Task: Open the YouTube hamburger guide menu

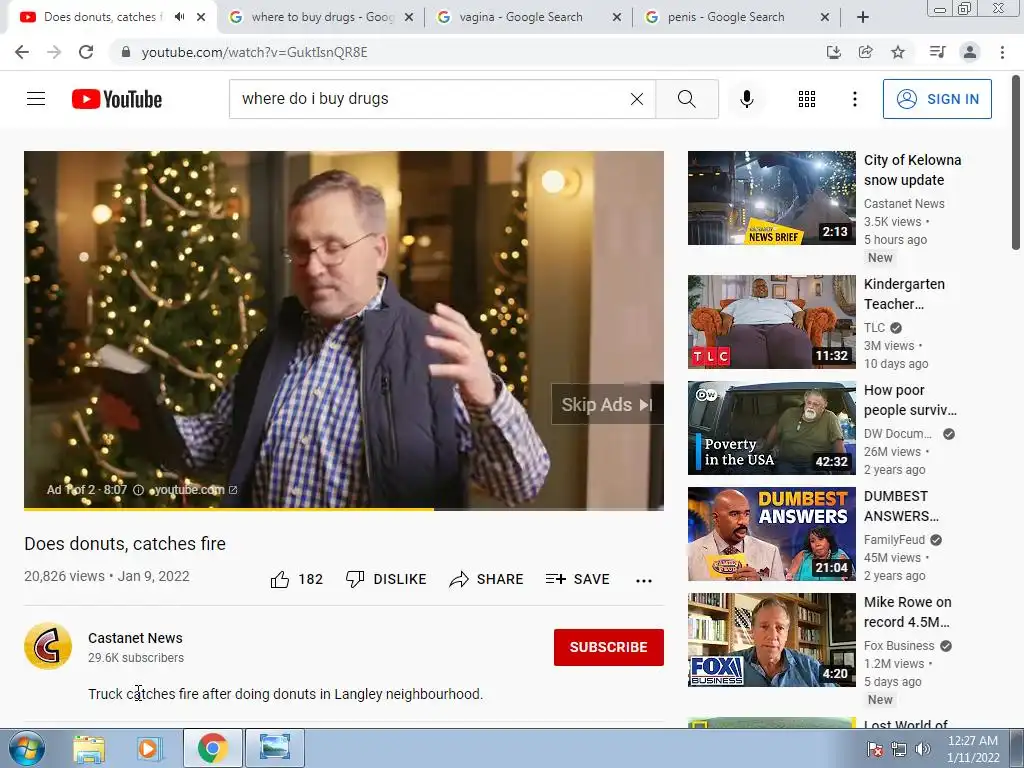Action: click(x=36, y=99)
